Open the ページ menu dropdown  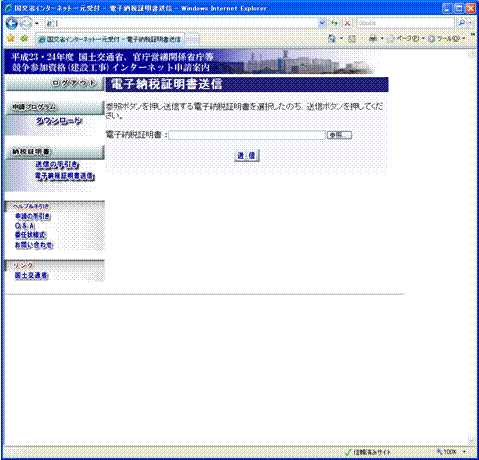pyautogui.click(x=406, y=39)
